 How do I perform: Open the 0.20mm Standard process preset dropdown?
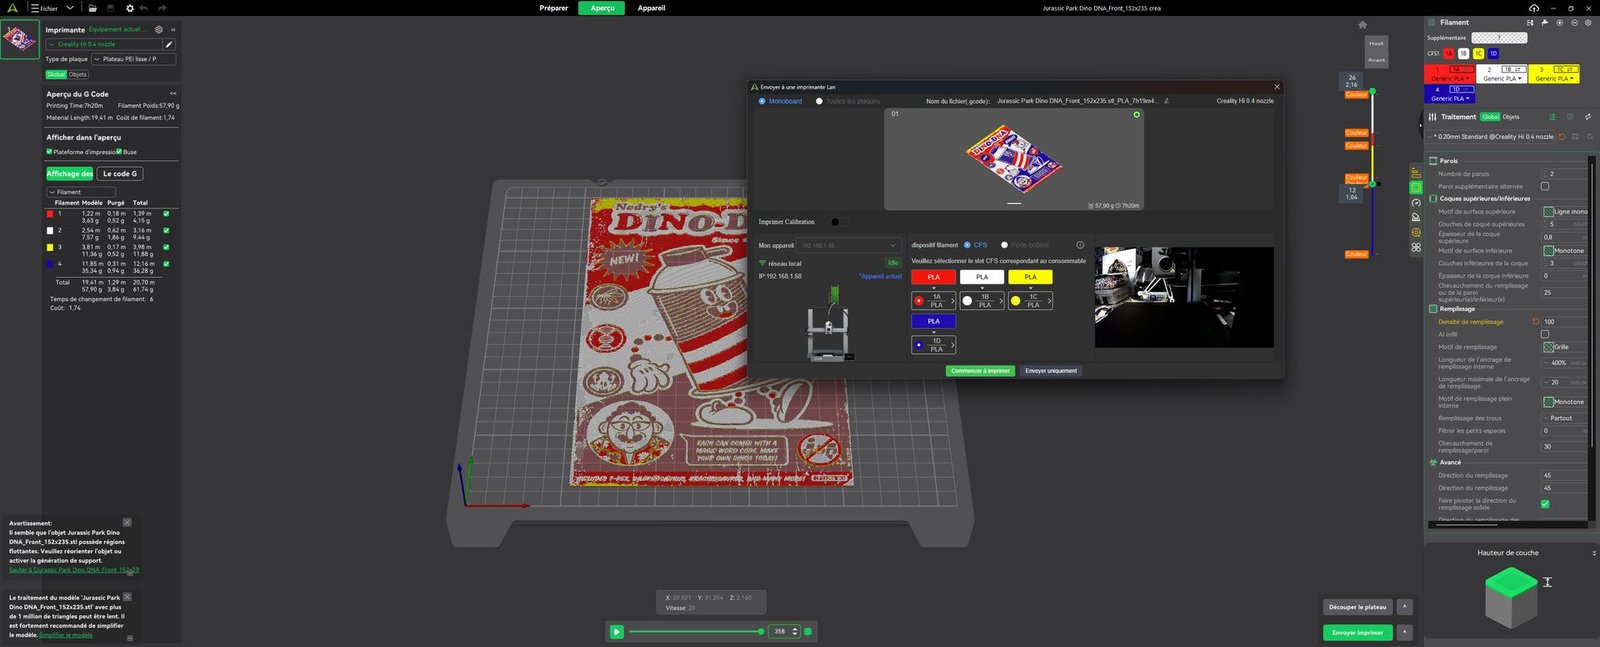point(1493,136)
